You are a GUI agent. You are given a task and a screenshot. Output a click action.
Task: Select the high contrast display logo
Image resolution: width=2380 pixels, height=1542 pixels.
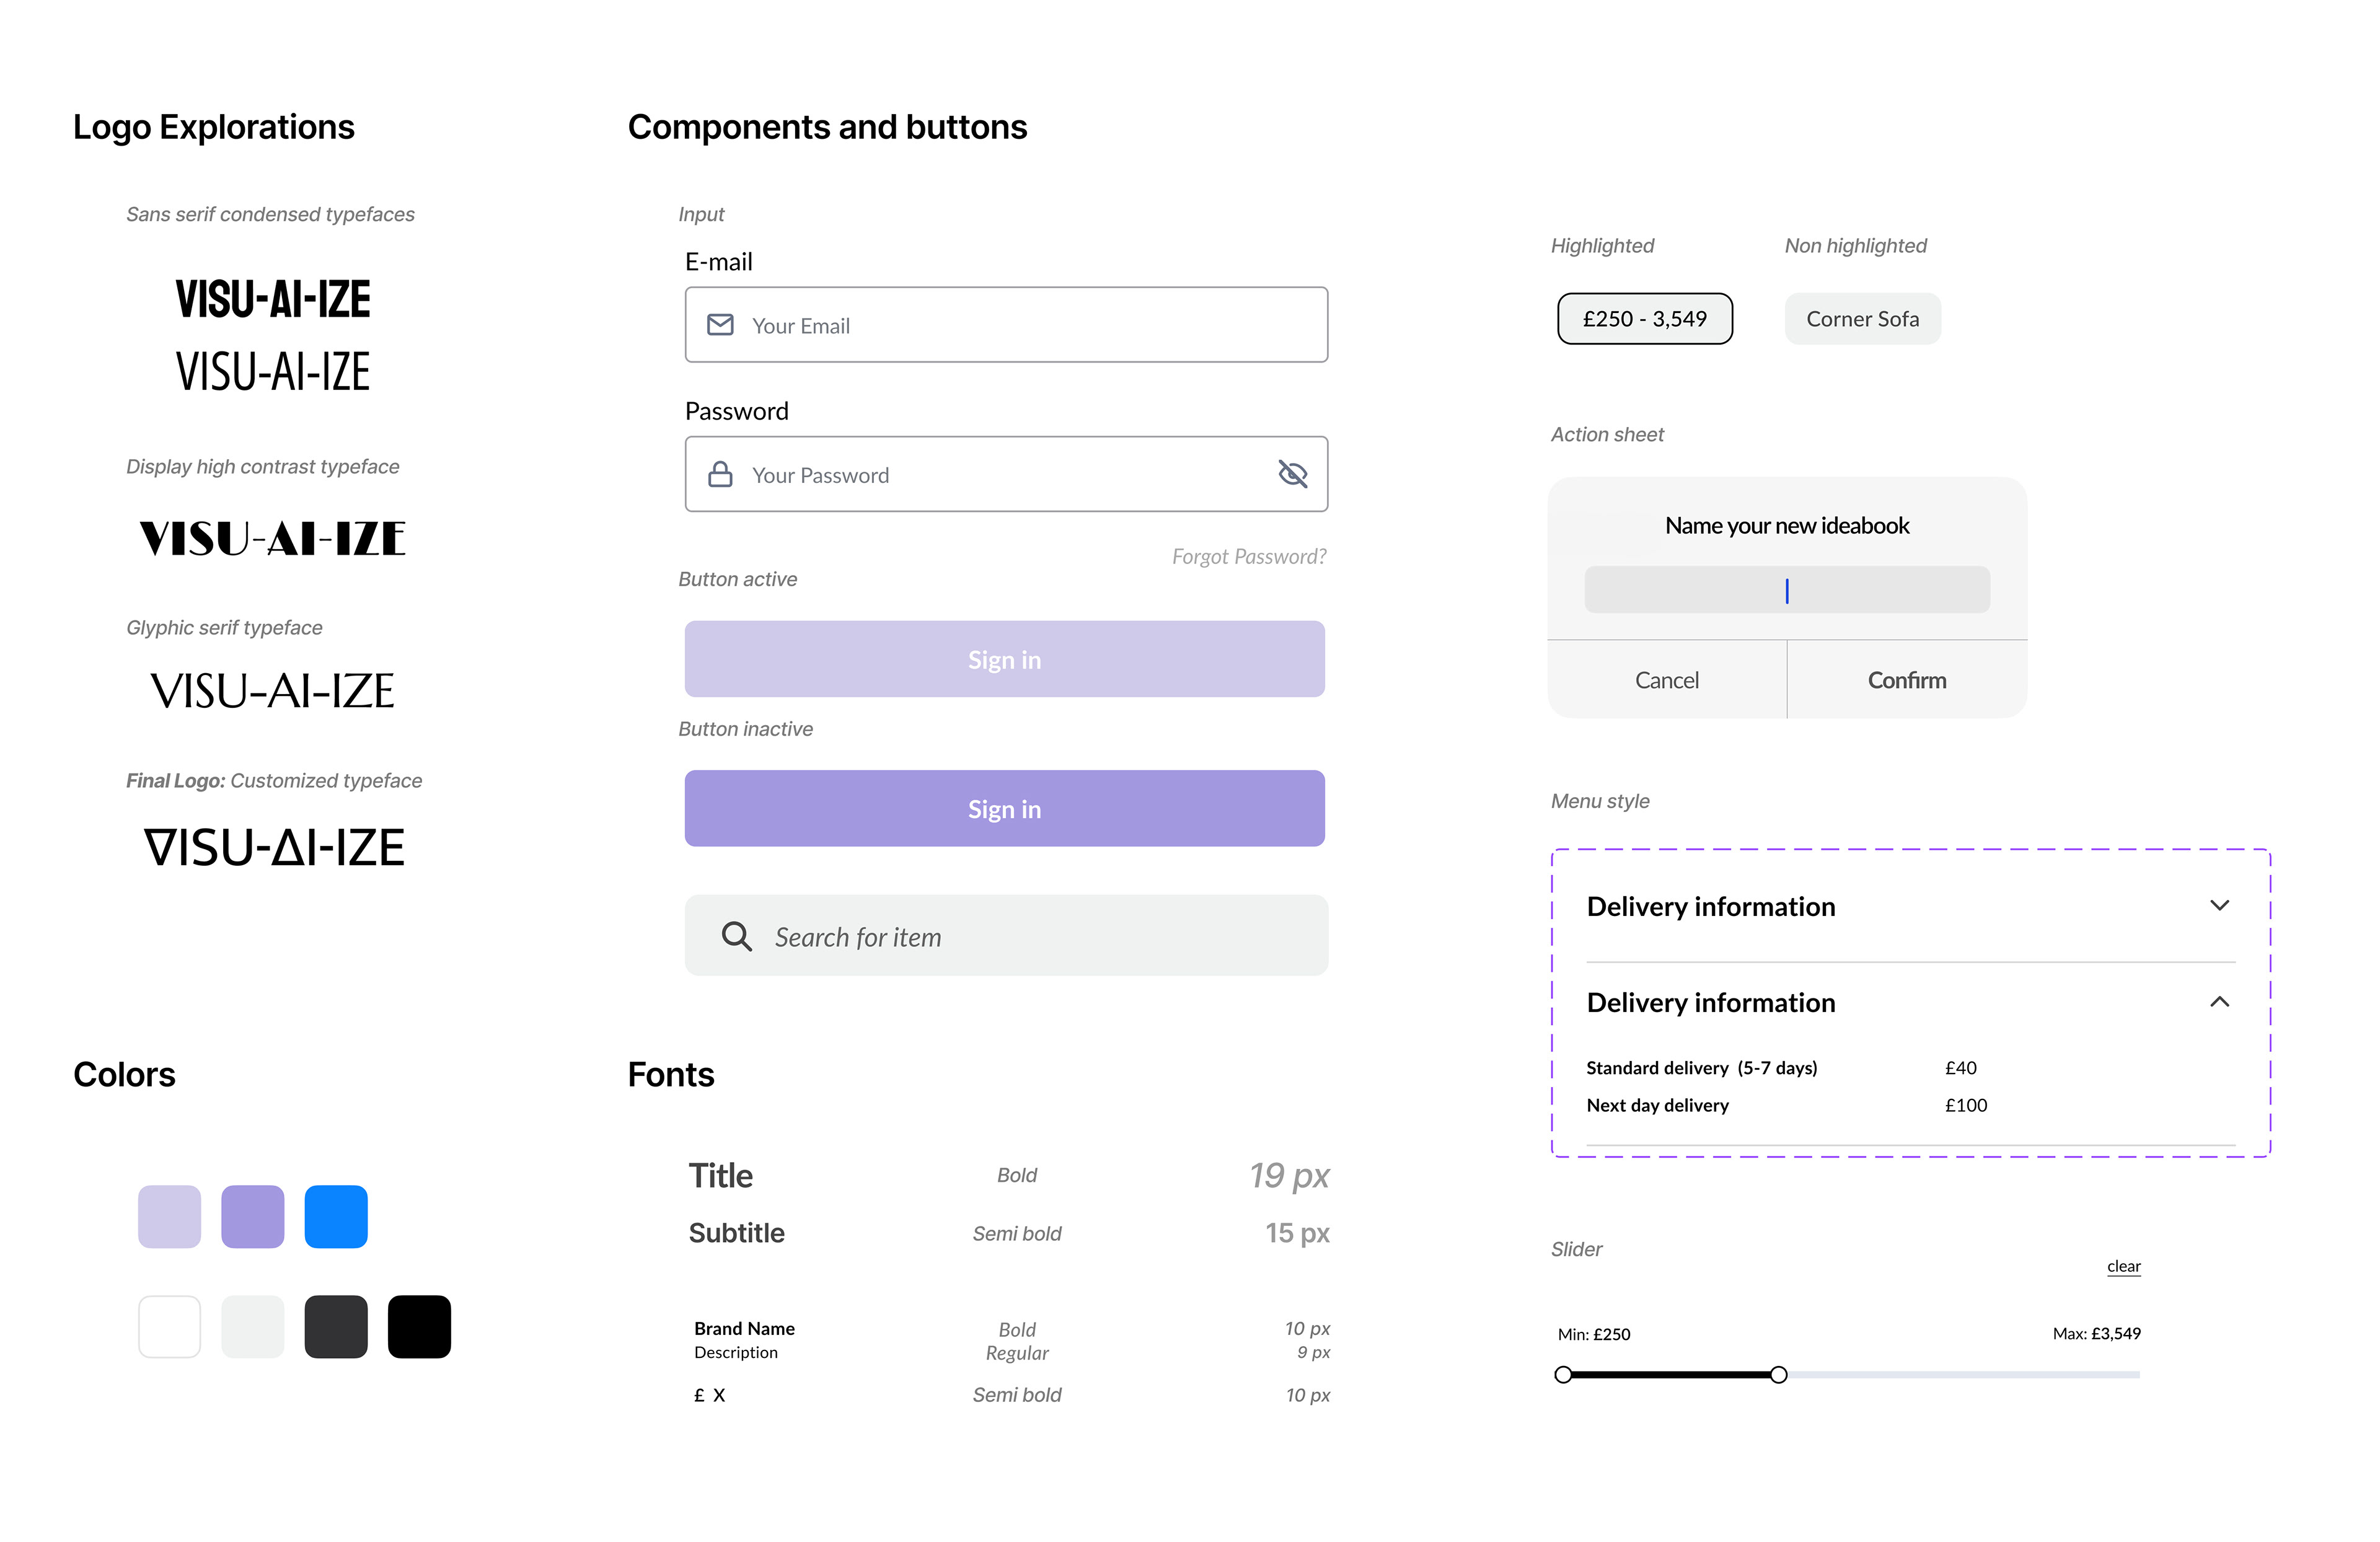pyautogui.click(x=272, y=539)
